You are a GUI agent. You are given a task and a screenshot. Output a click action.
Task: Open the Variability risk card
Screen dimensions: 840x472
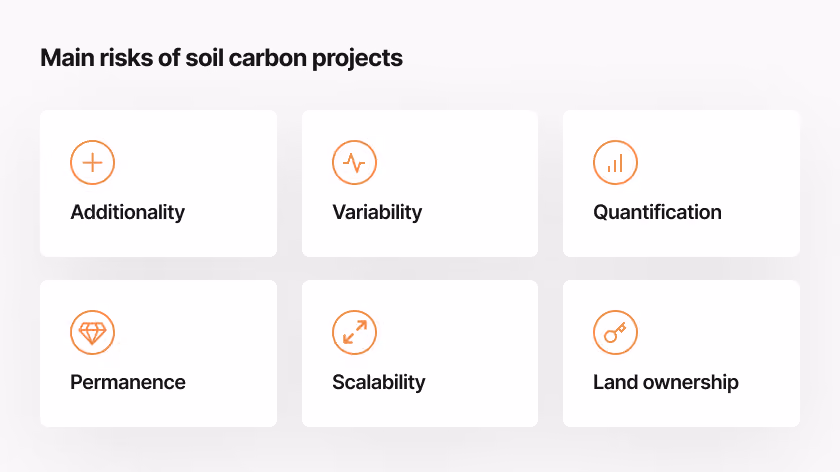(x=420, y=184)
